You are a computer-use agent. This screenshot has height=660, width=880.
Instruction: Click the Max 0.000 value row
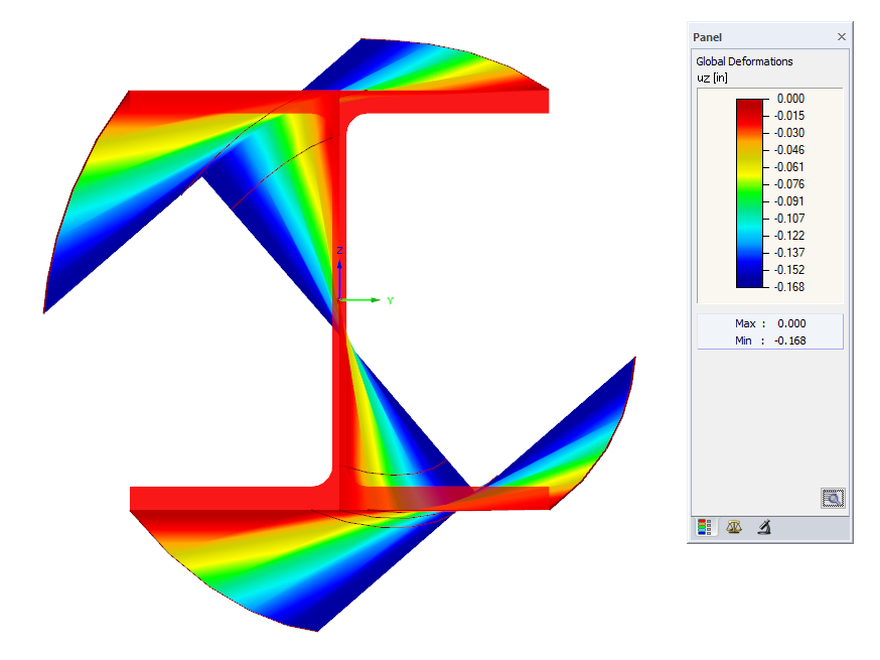click(x=770, y=323)
